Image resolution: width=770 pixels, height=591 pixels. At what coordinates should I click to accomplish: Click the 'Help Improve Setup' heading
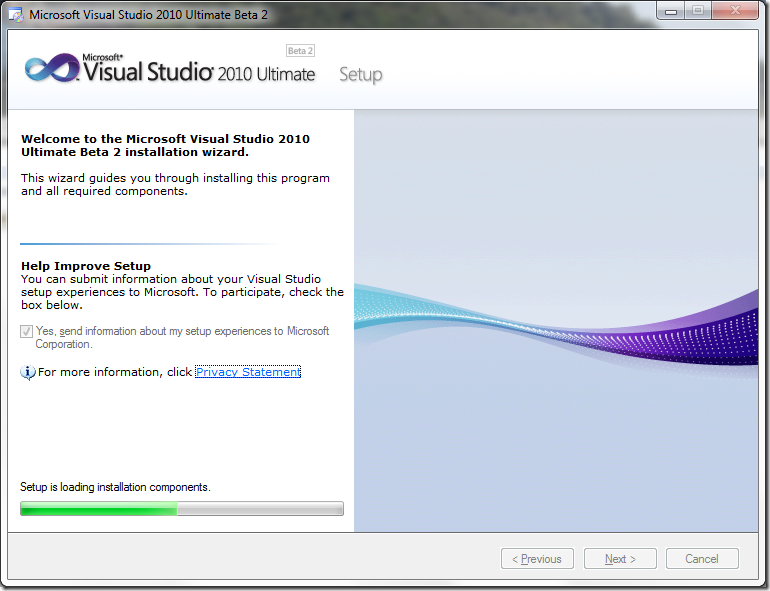pos(86,266)
